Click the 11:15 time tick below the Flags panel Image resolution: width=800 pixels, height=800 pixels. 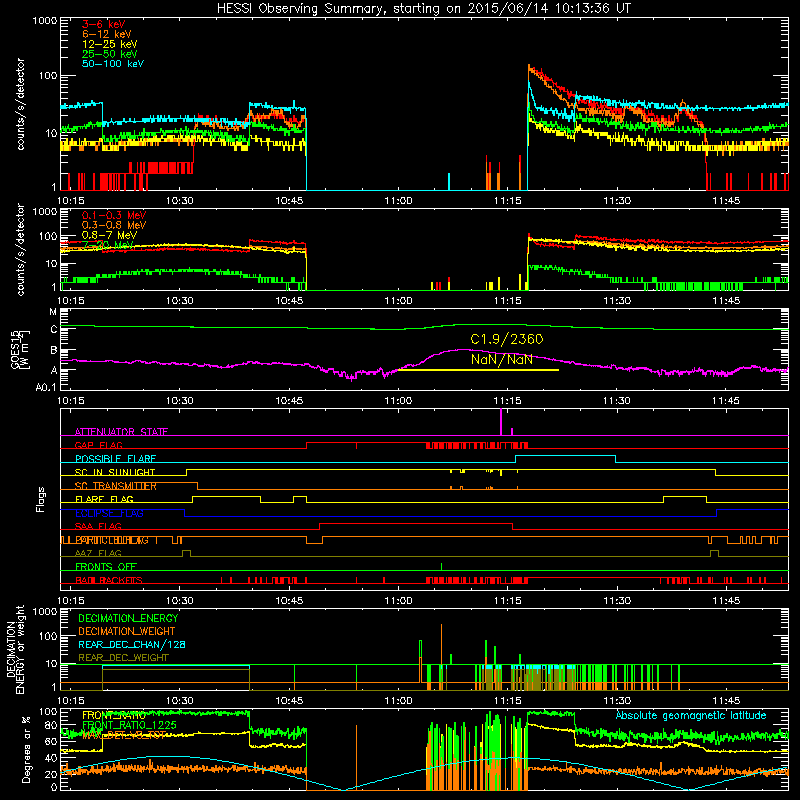click(507, 601)
